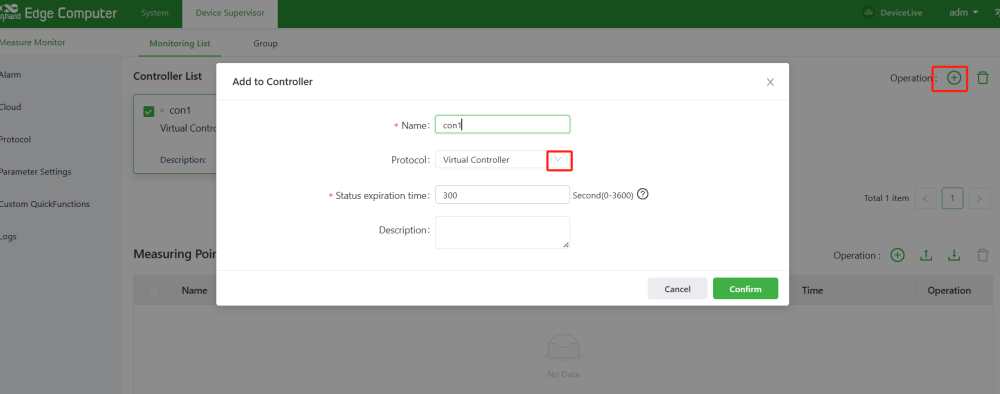Click the Total 1 item text

(886, 198)
